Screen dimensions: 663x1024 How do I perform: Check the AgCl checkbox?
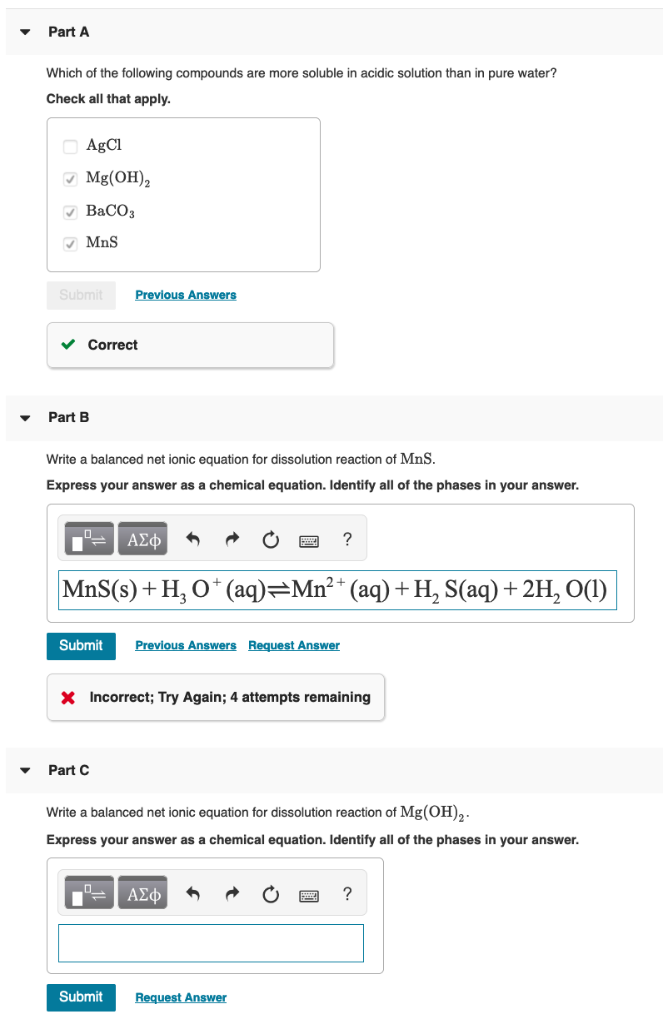tap(70, 146)
